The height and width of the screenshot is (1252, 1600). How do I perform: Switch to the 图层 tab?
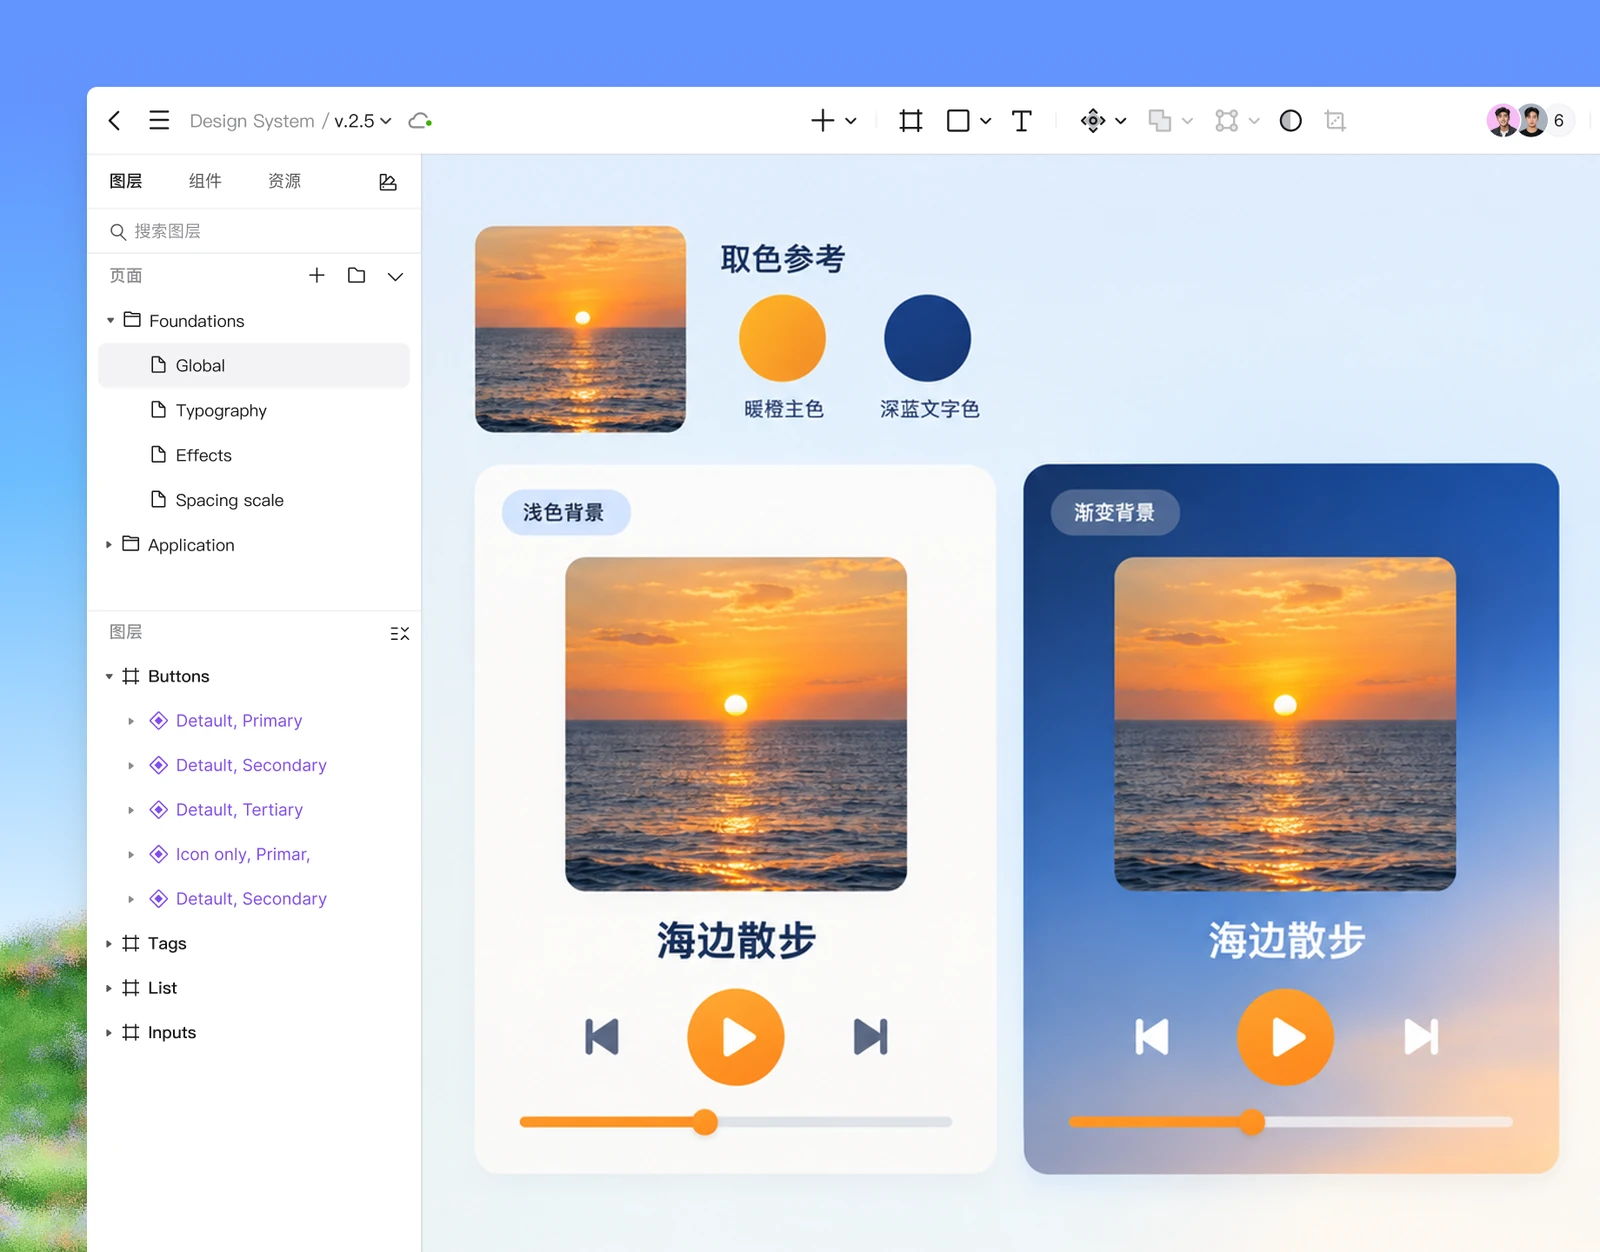tap(126, 181)
